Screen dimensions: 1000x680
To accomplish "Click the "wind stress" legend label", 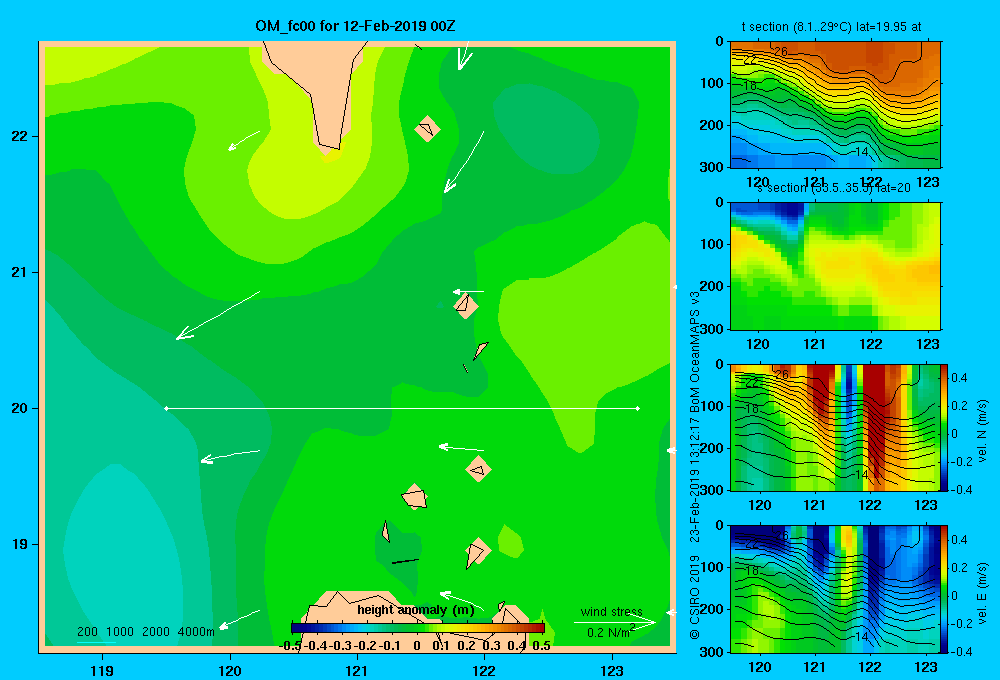I will coord(612,611).
